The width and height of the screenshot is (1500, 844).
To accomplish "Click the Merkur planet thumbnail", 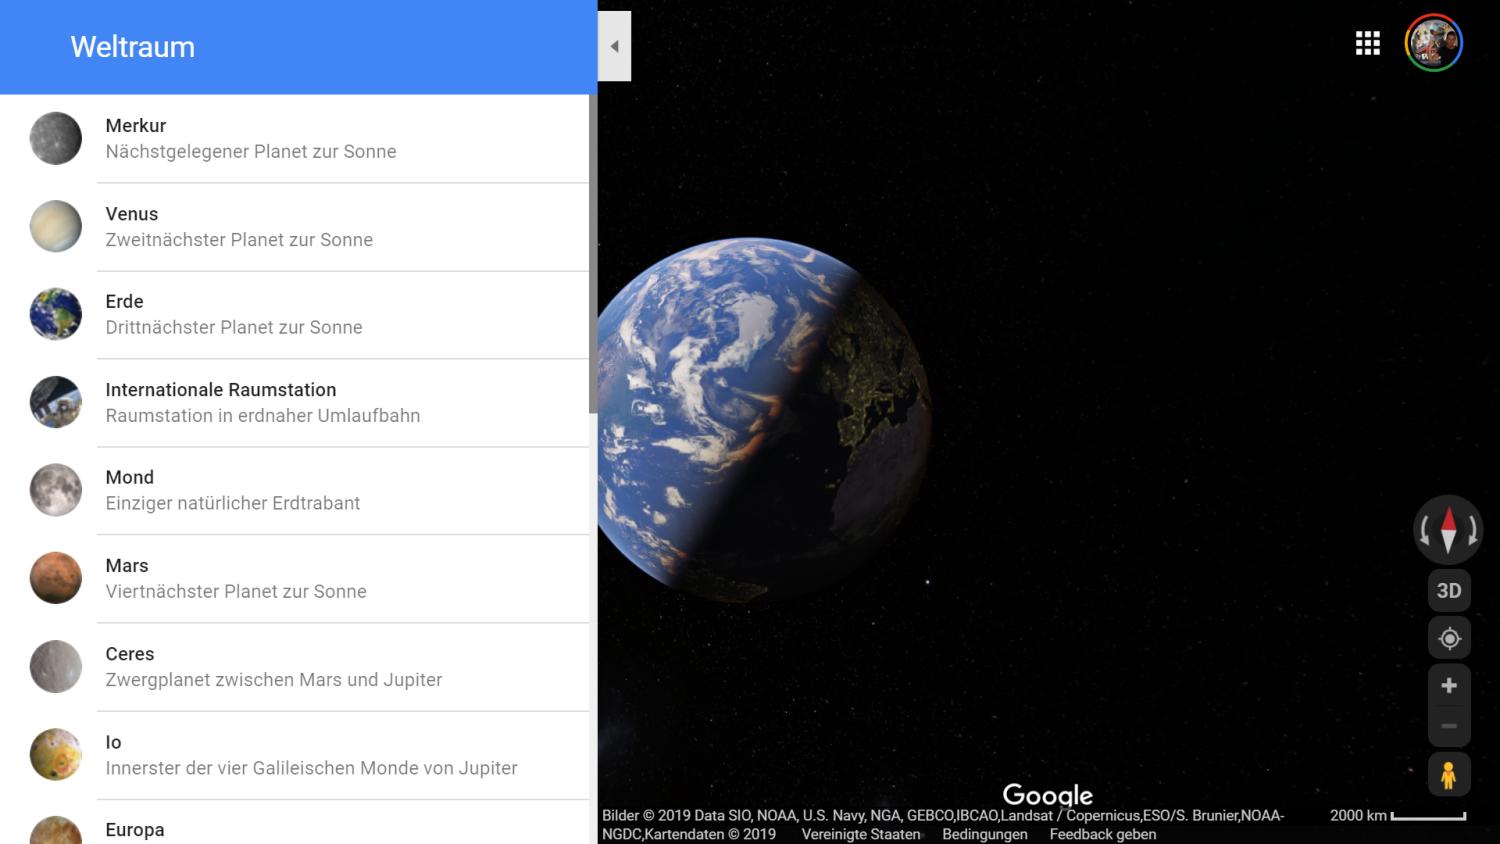I will (56, 138).
